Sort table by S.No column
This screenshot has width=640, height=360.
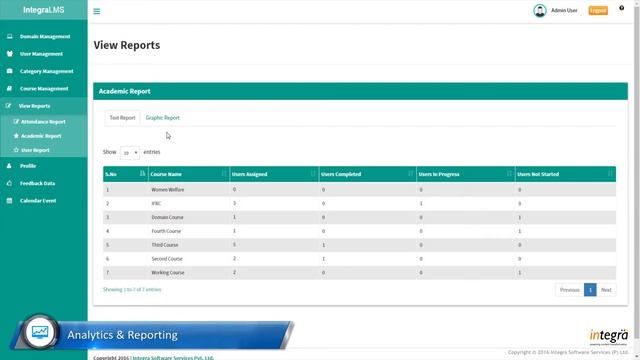[x=125, y=174]
